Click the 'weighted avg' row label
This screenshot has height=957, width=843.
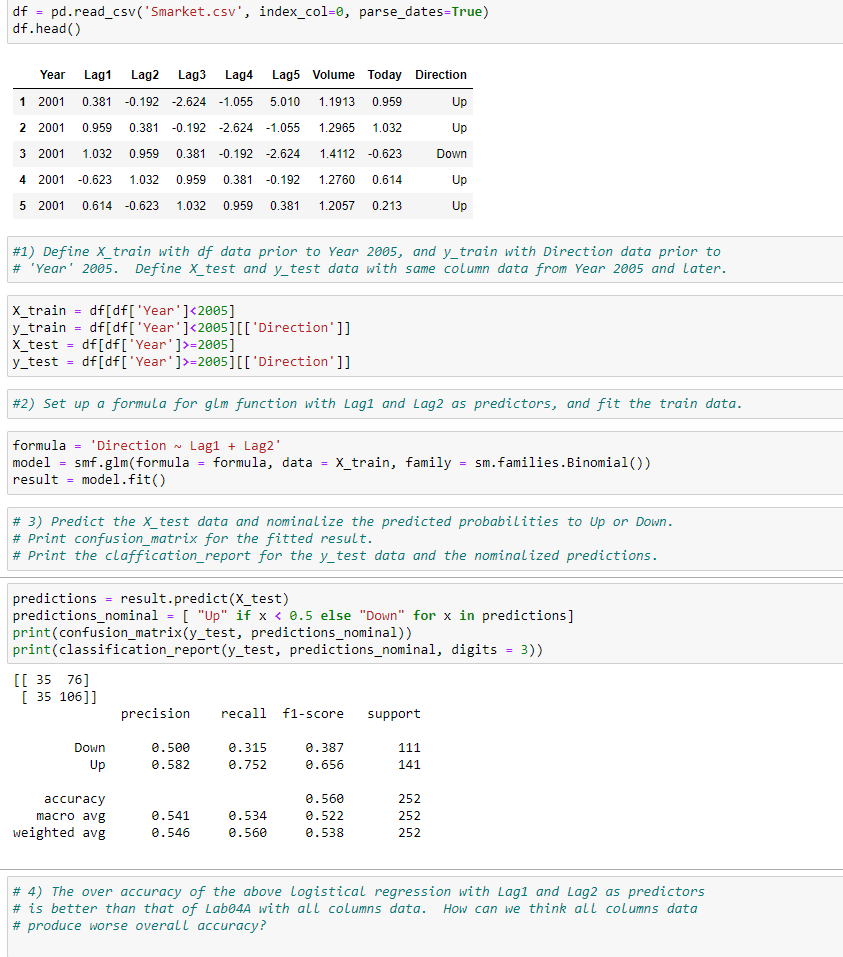pos(59,833)
